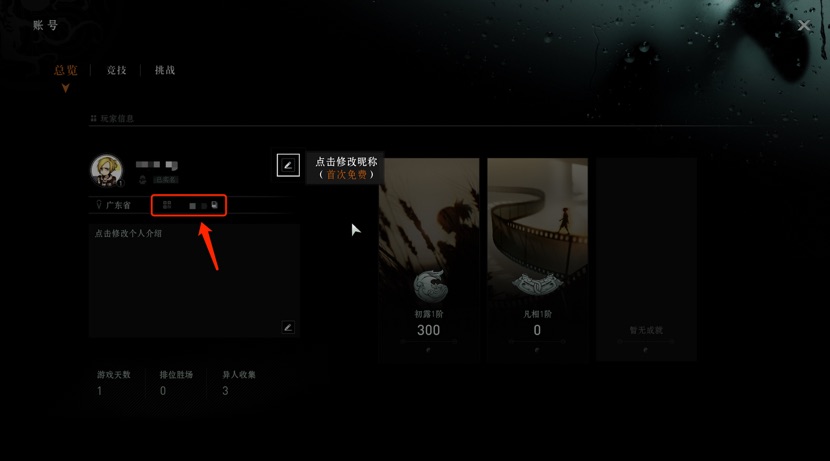Screen dimensions: 830x461
Task: Click the grid icon inside the red box
Action: [167, 205]
